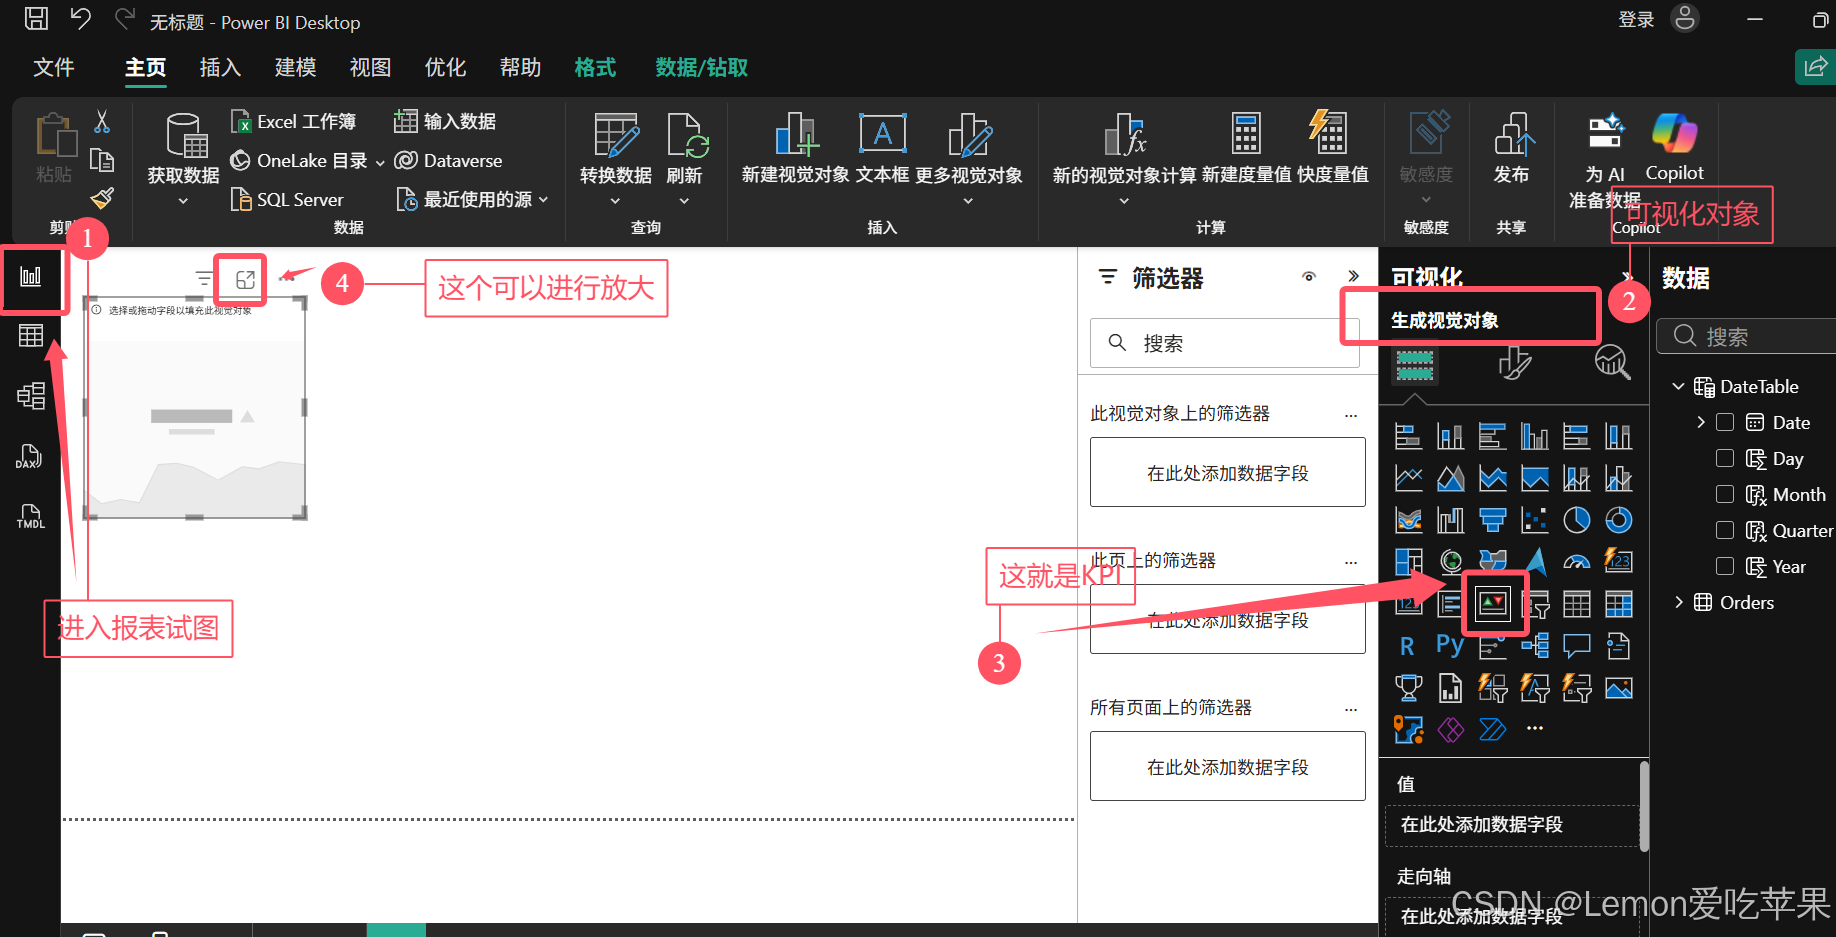1836x937 pixels.
Task: Click the undo arrow in title bar
Action: (x=81, y=18)
